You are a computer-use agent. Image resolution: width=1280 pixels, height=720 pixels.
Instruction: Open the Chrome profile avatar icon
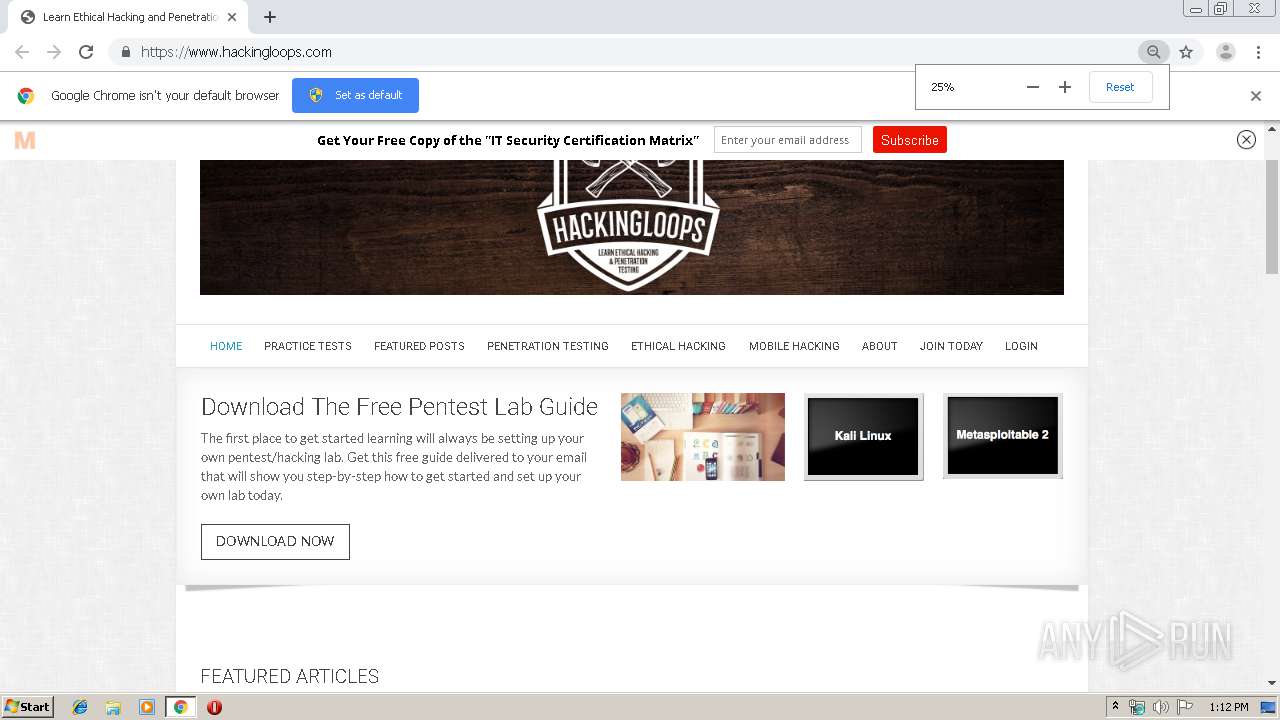click(x=1226, y=52)
